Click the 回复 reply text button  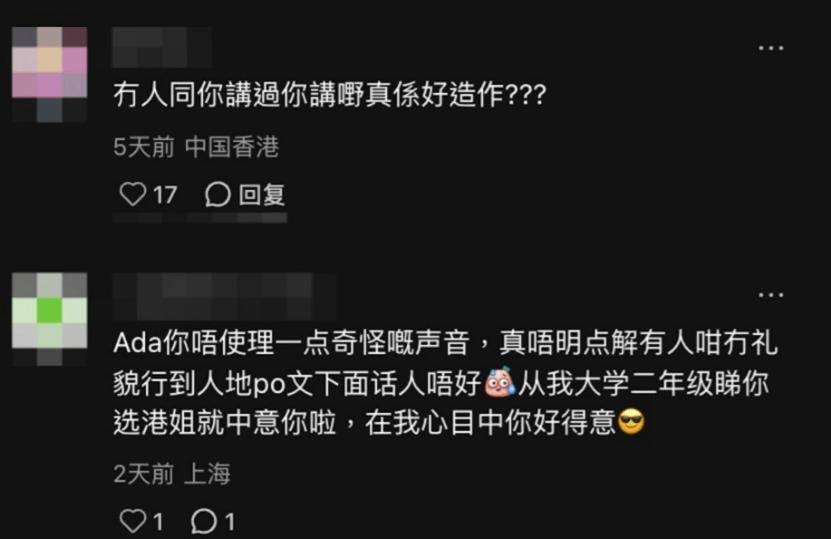coord(262,195)
